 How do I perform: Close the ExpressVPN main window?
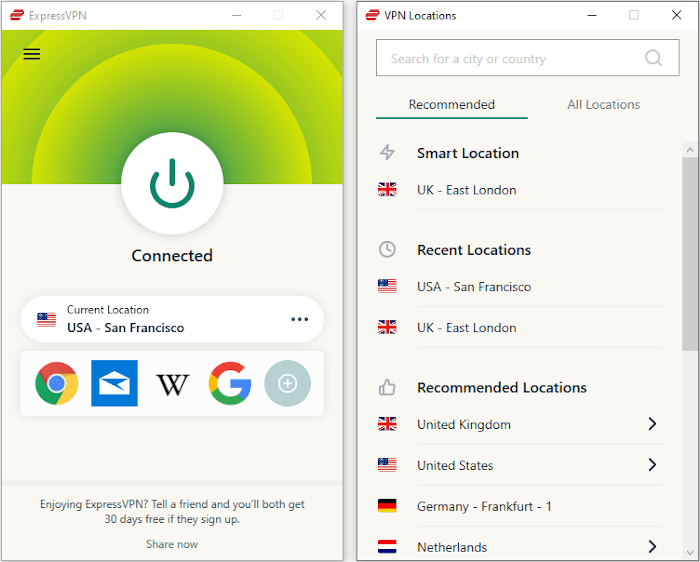click(321, 15)
